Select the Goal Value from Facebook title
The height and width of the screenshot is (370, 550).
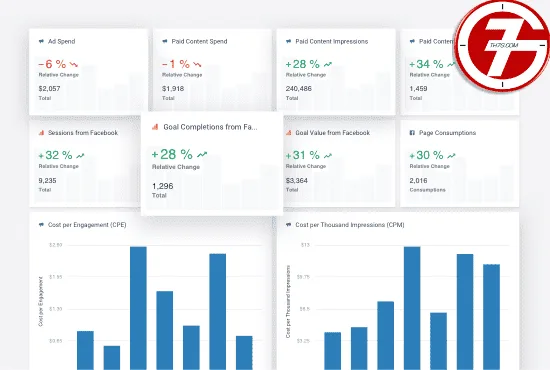click(x=333, y=133)
